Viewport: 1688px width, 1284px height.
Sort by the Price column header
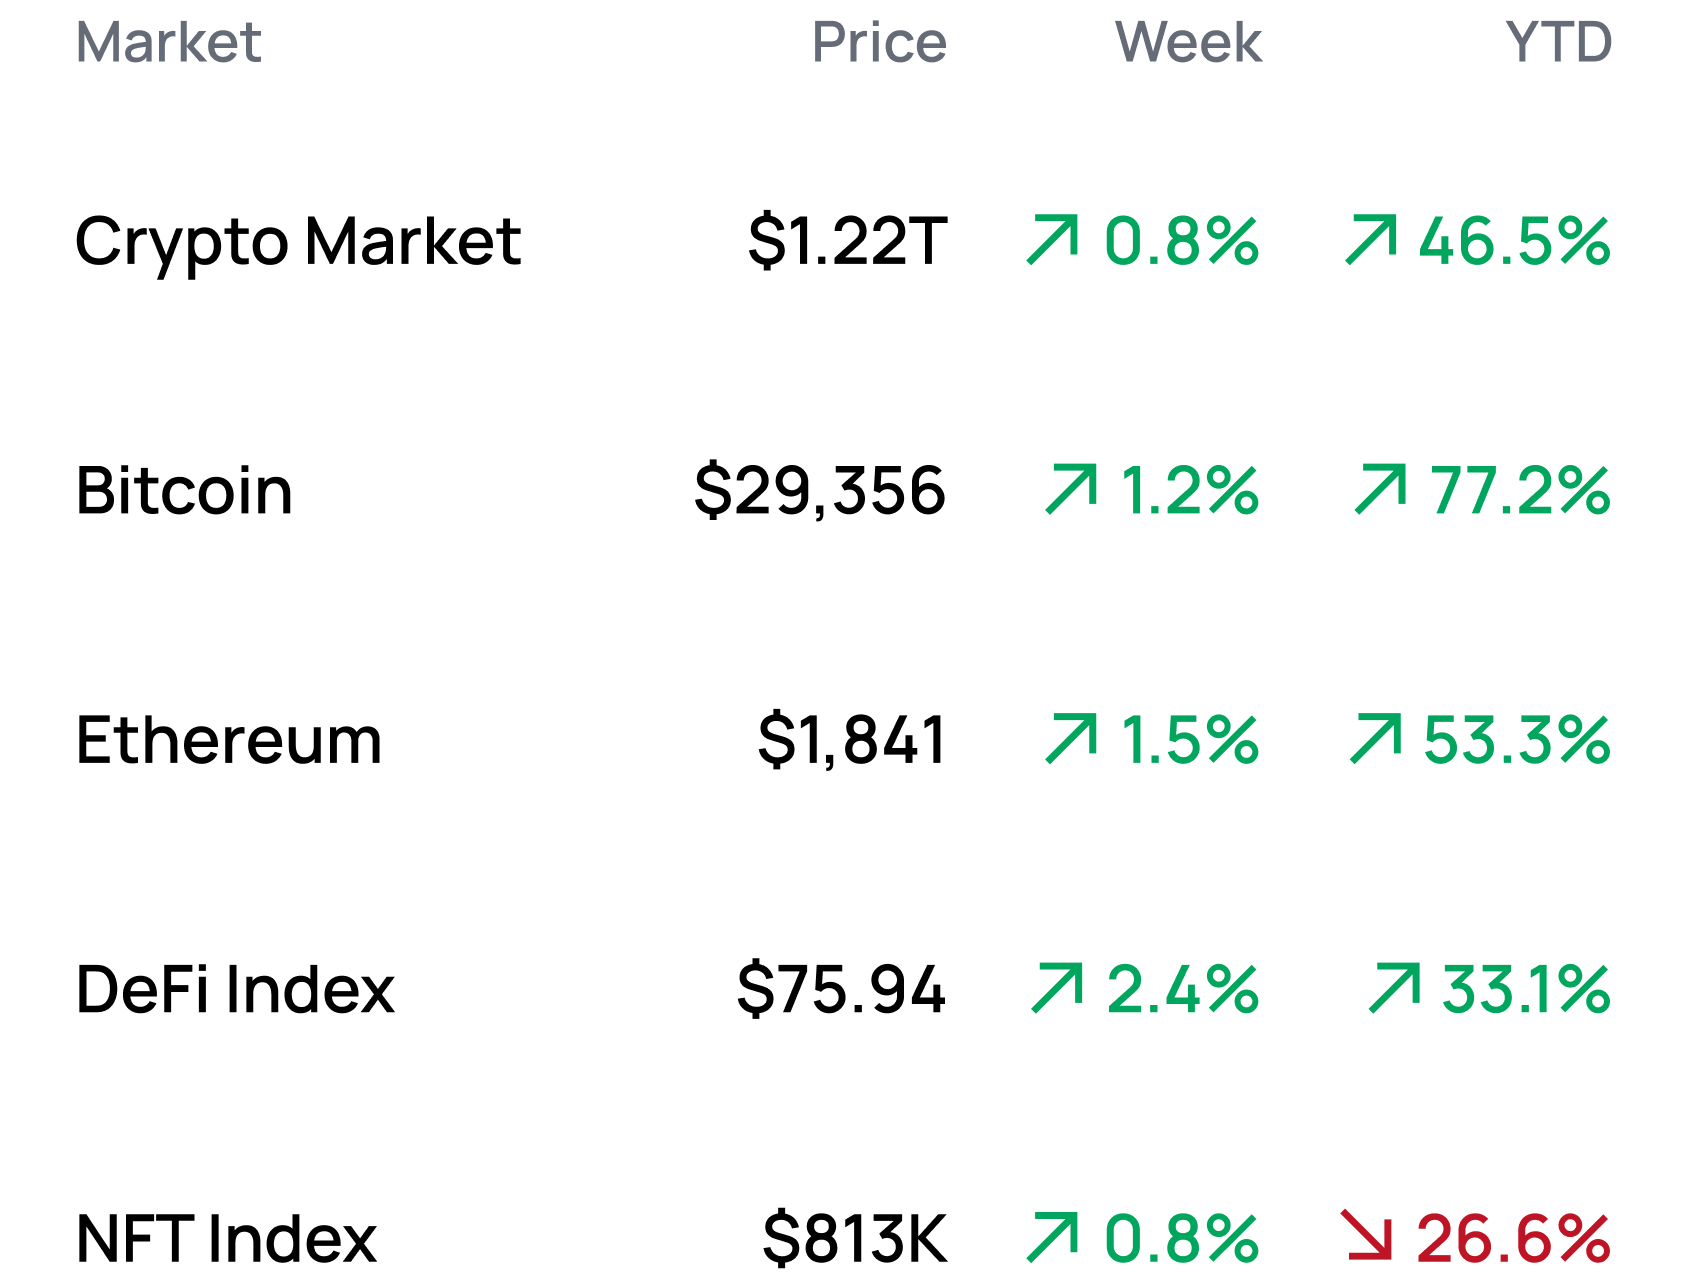(x=879, y=43)
